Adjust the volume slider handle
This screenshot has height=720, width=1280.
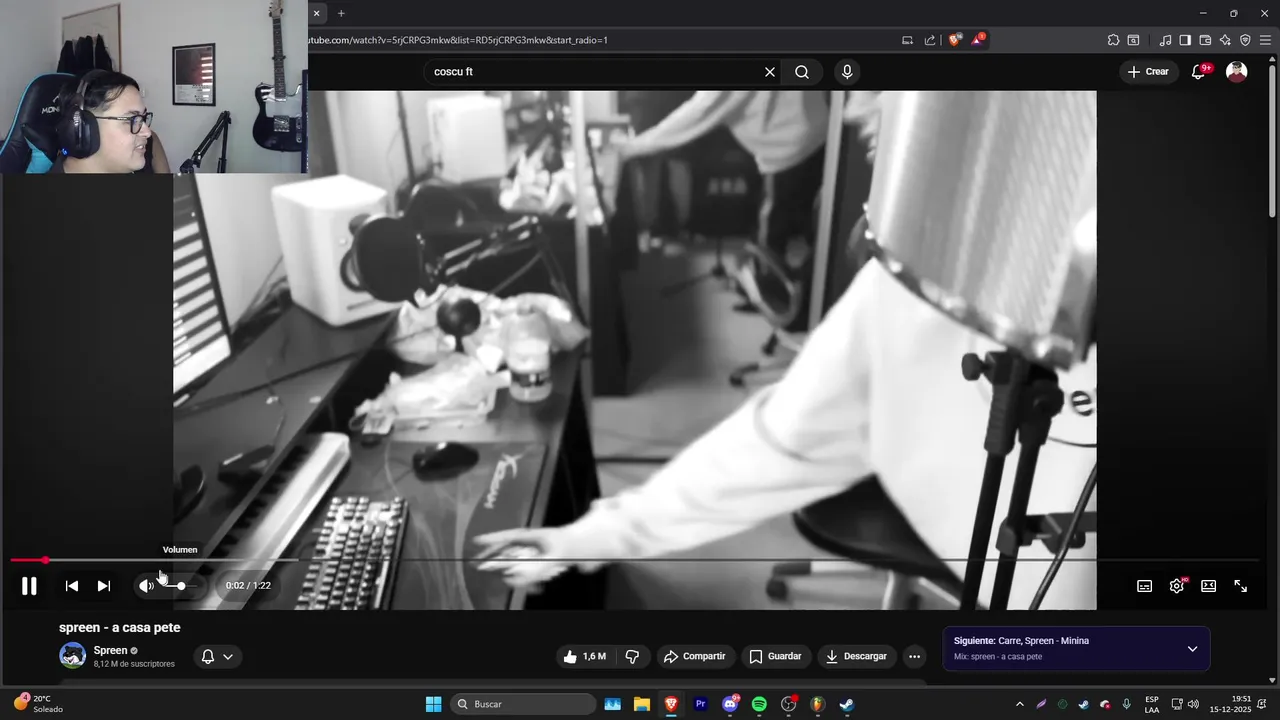point(181,586)
